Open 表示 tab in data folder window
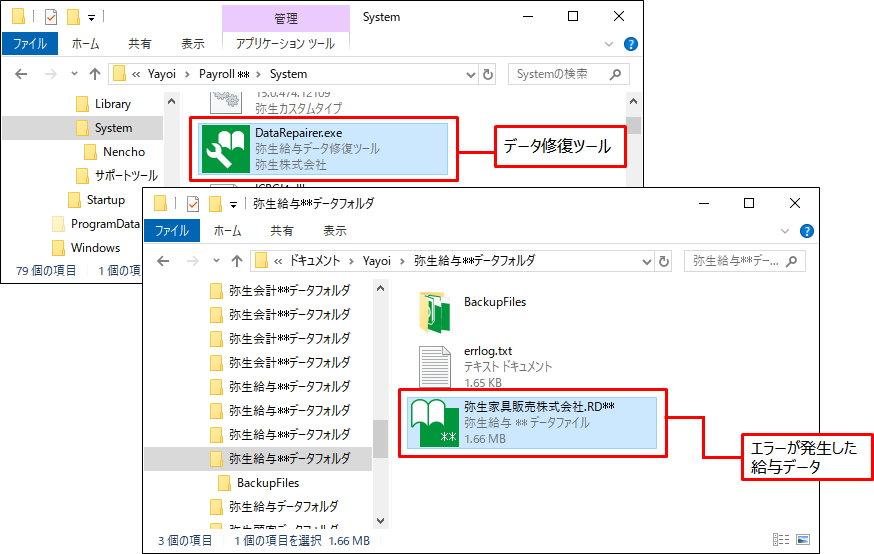This screenshot has width=874, height=554. click(335, 230)
